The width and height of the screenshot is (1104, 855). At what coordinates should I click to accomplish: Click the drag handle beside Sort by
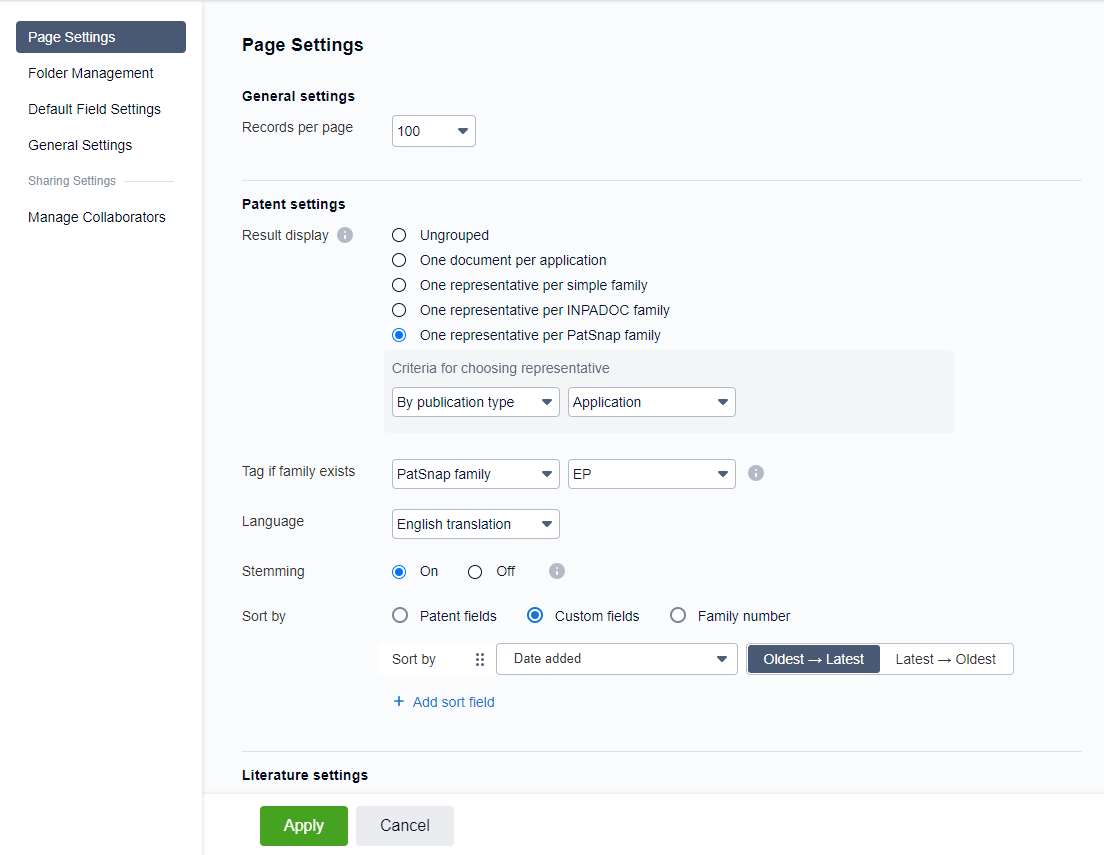480,659
